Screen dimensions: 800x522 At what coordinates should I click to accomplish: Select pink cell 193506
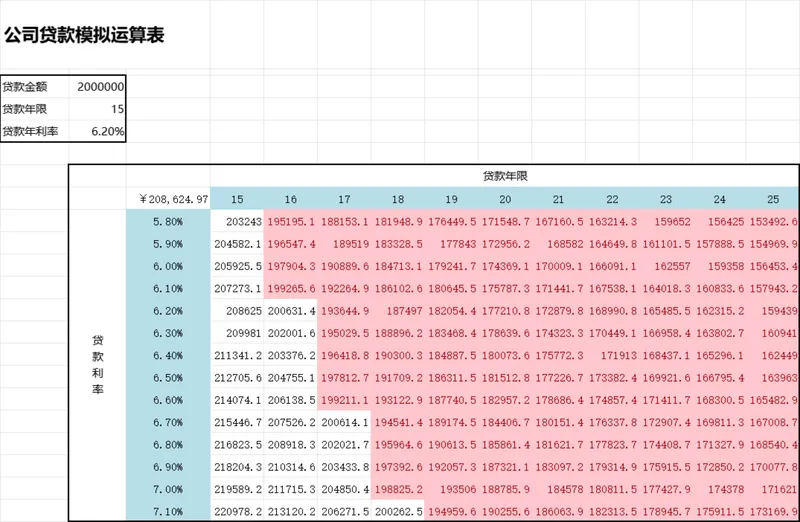[x=452, y=489]
